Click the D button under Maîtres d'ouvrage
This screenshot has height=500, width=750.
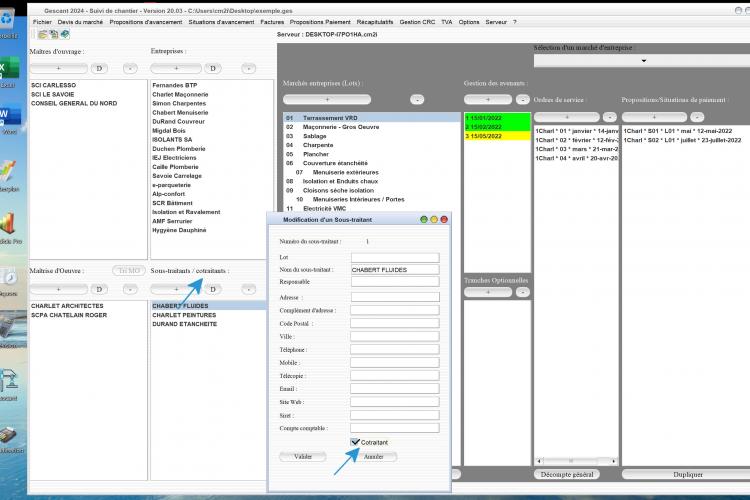tap(99, 68)
